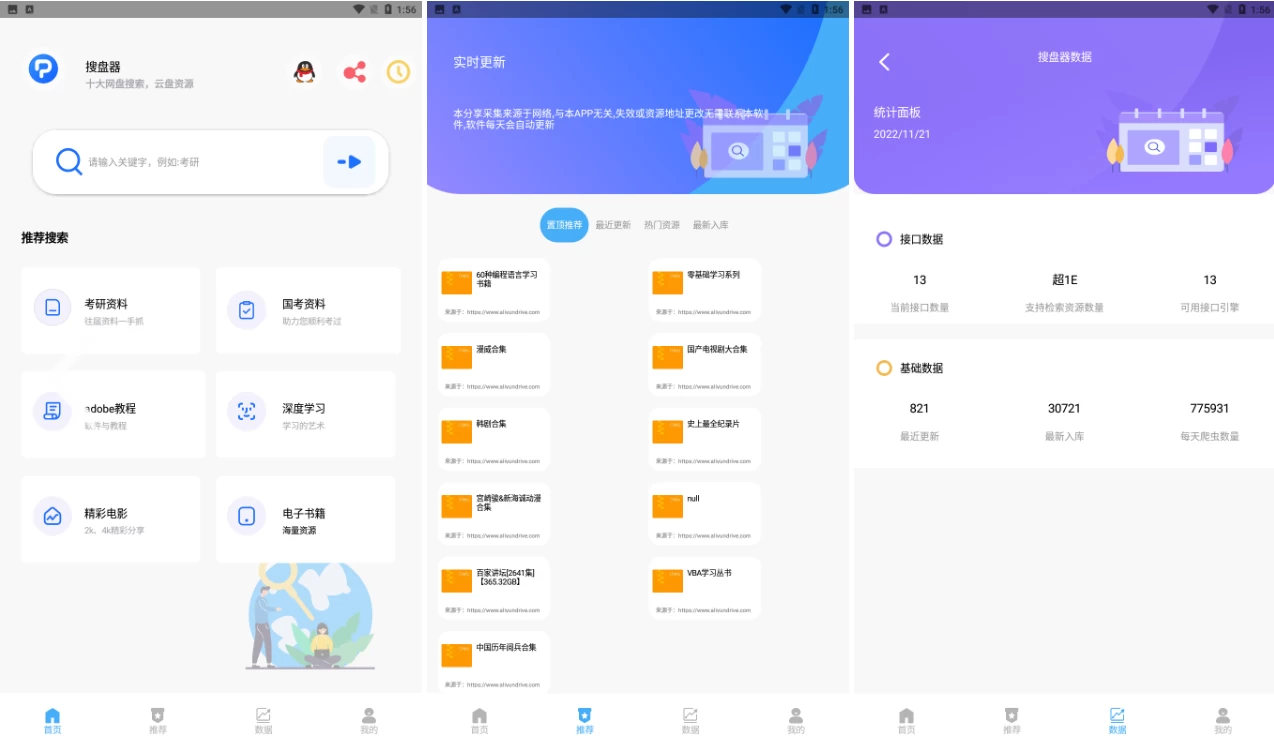1274x745 pixels.
Task: Open the 漫威合集 resource item
Action: 494,364
